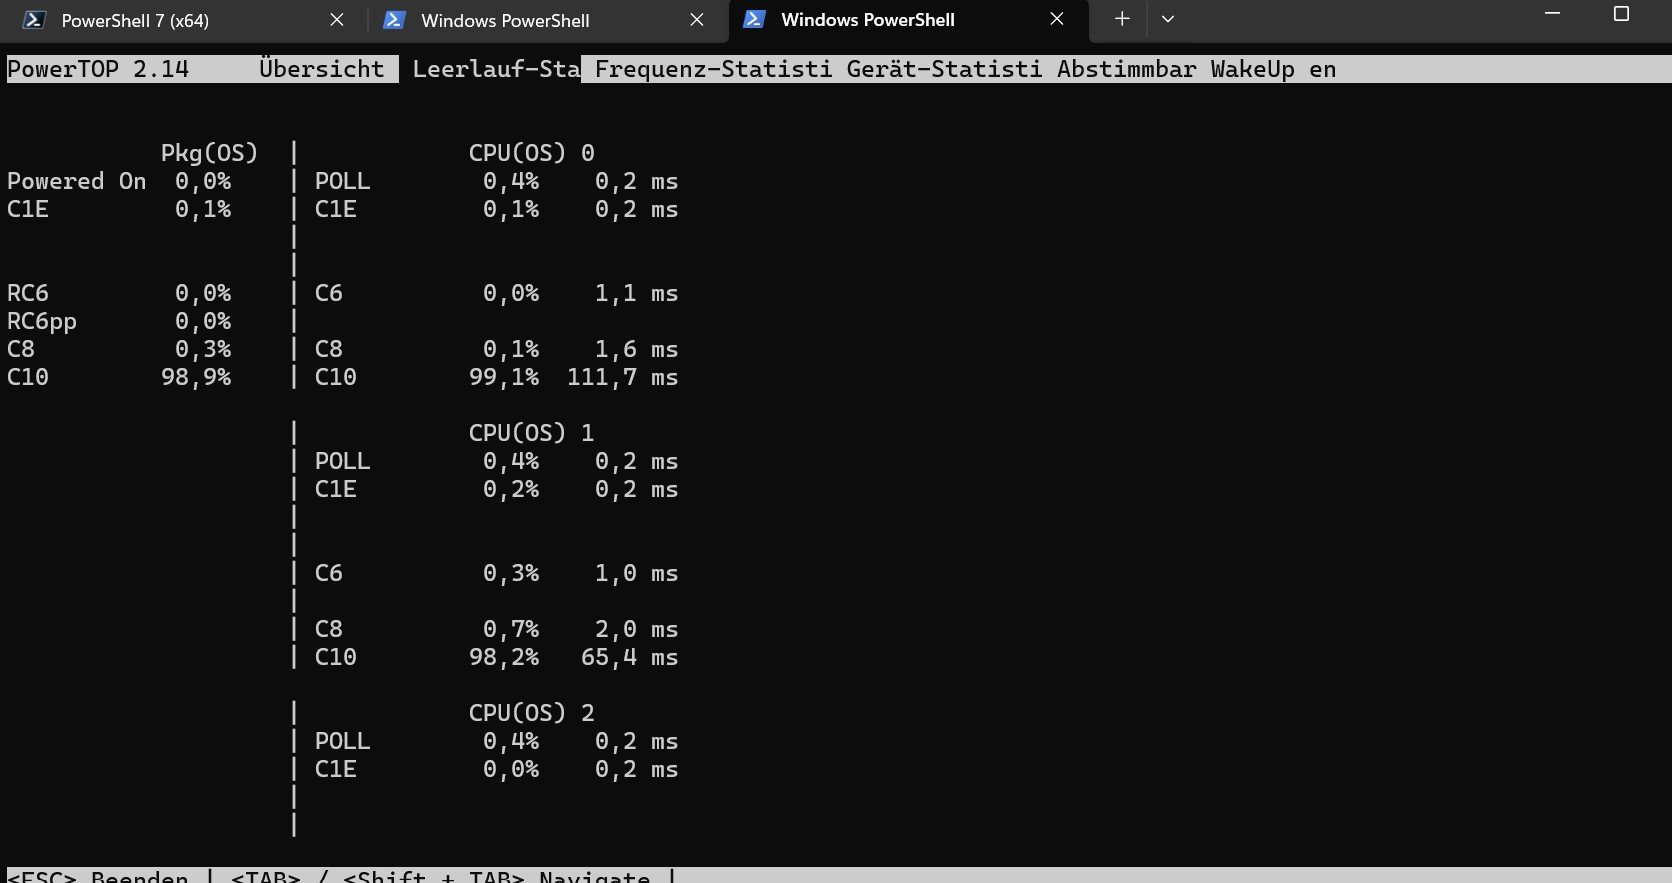Screen dimensions: 1672x883
Task: Click the package C10 value 98,9%
Action: pyautogui.click(x=196, y=377)
